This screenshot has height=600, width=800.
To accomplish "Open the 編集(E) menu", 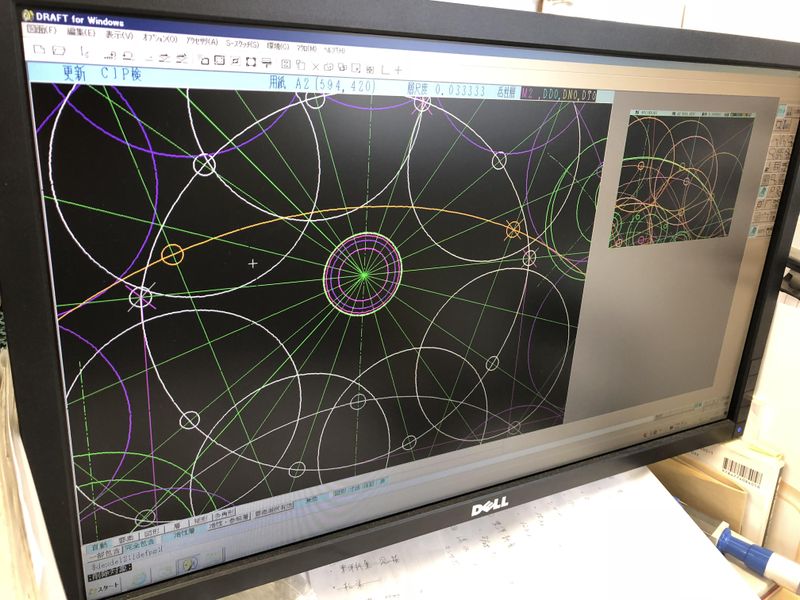I will 80,34.
